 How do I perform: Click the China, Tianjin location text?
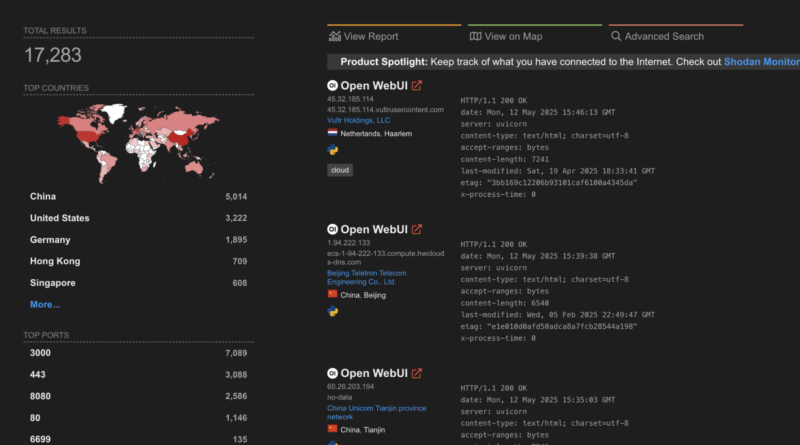(x=362, y=430)
